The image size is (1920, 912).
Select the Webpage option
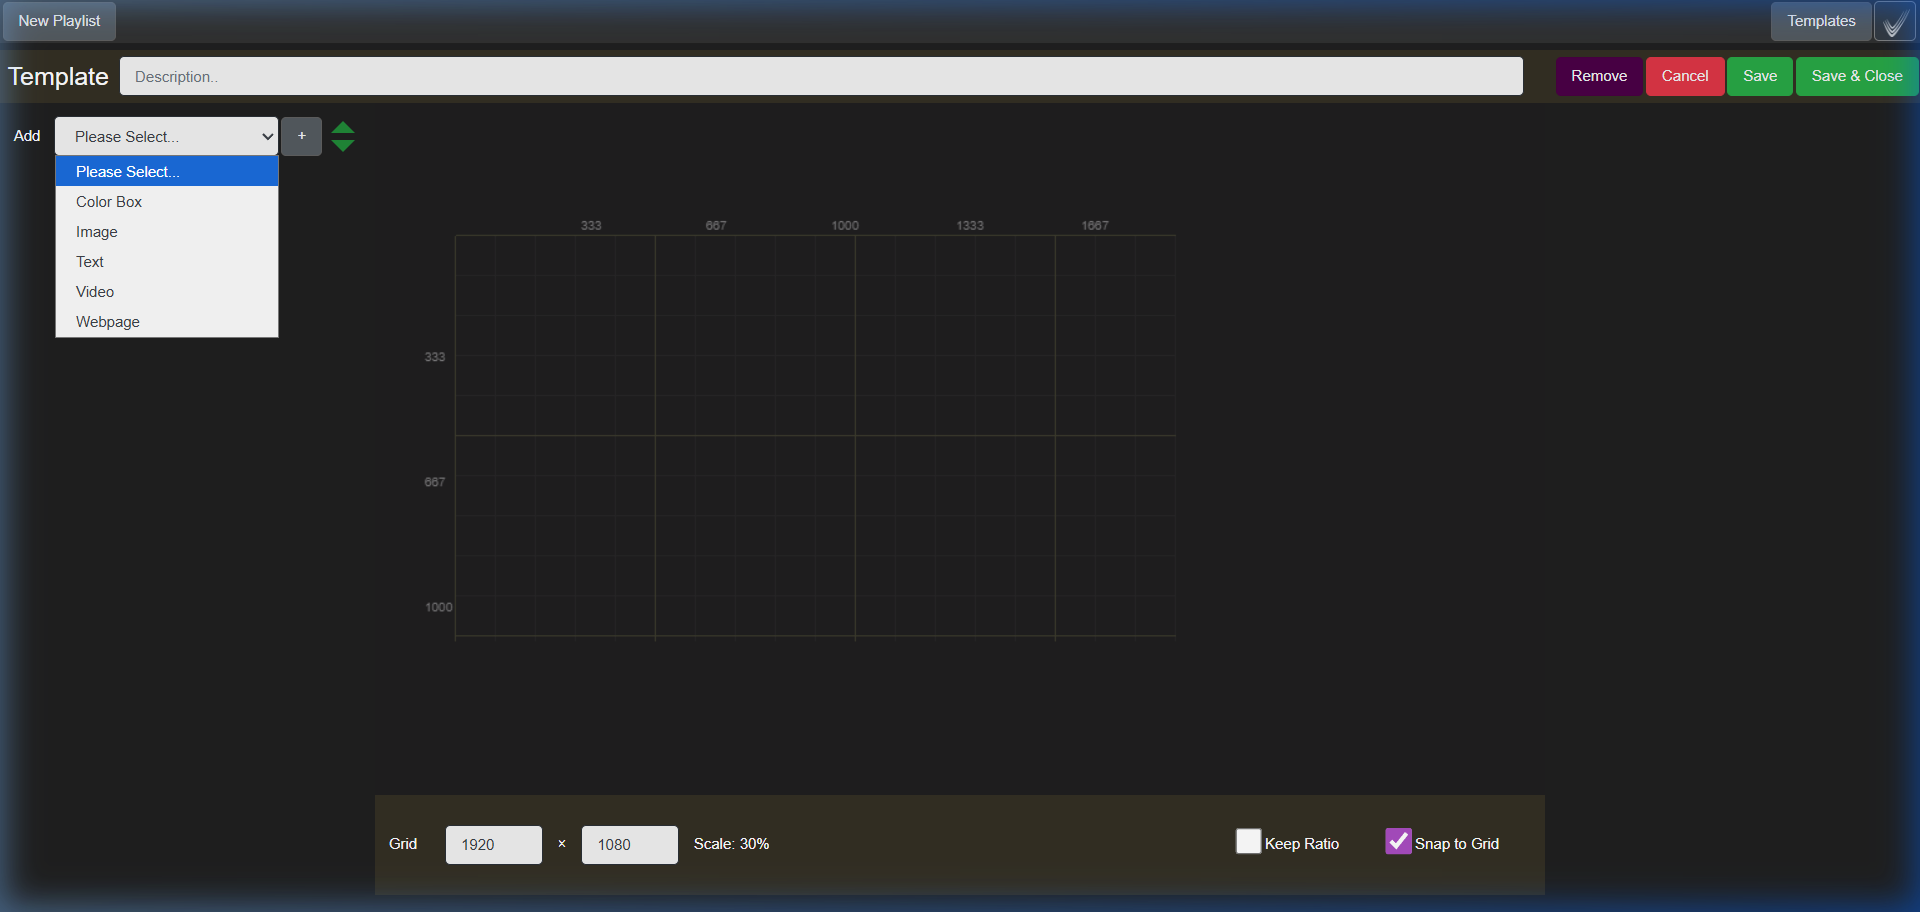tap(166, 321)
